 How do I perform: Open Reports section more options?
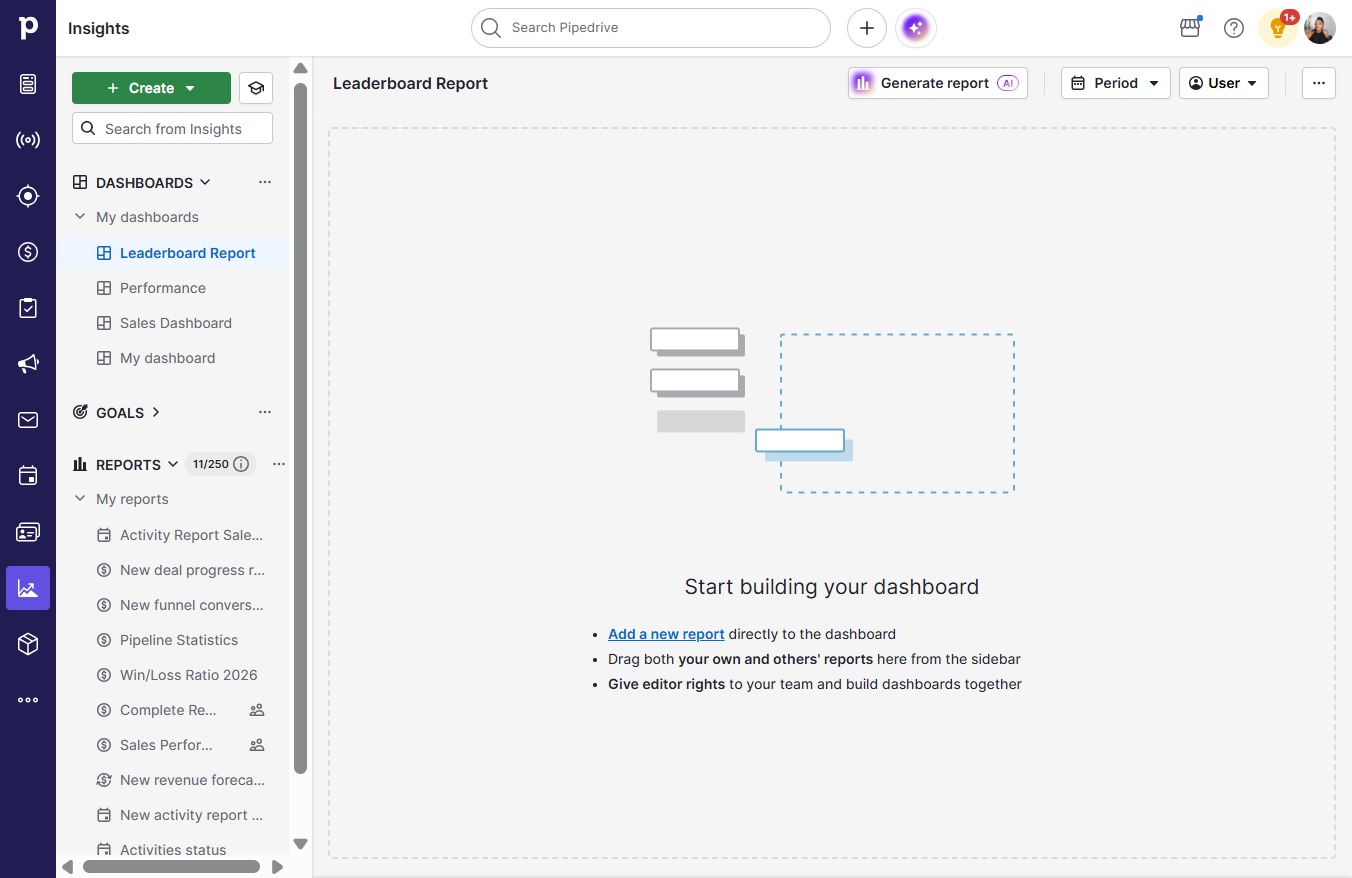(x=279, y=464)
